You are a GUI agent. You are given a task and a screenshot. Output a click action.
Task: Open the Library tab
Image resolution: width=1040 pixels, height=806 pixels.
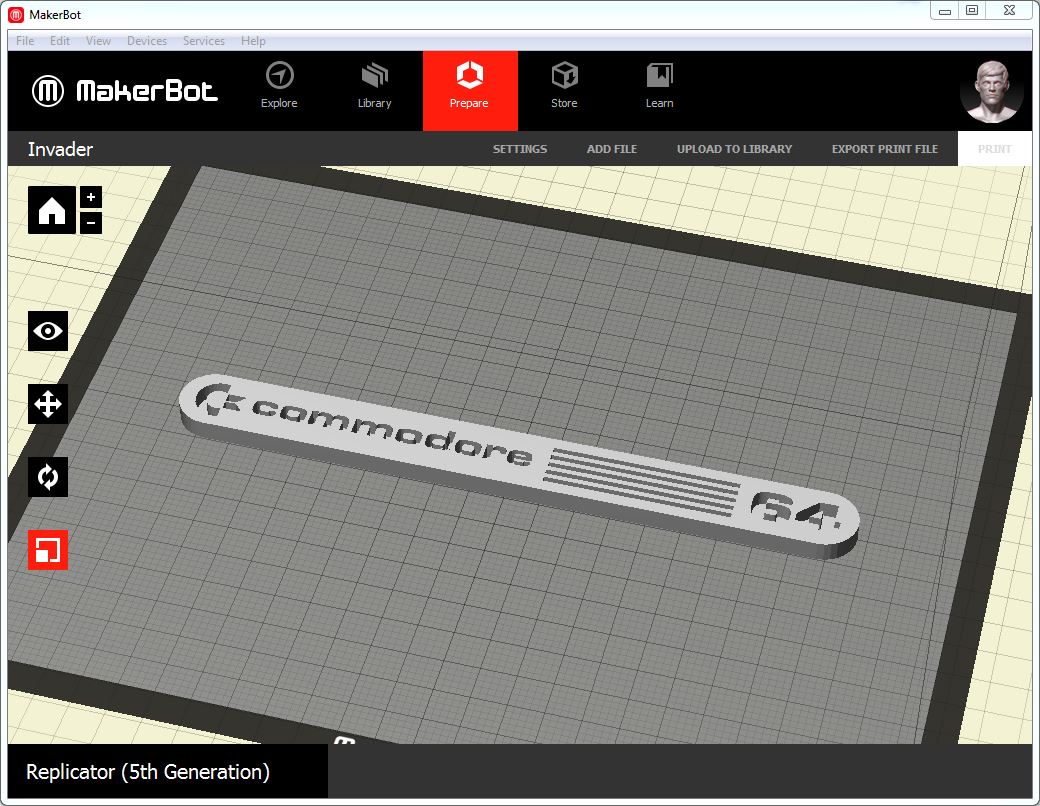[375, 86]
